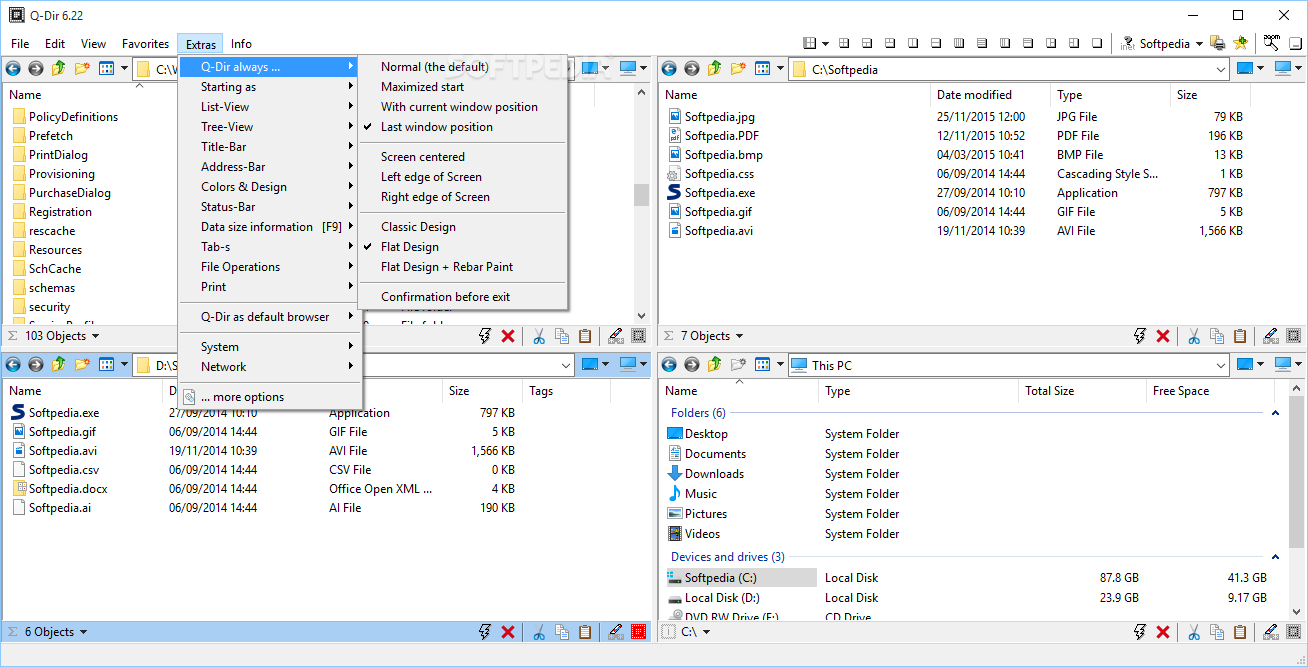Go up one folder in C:\Softpedia pane
The width and height of the screenshot is (1308, 667).
[714, 69]
